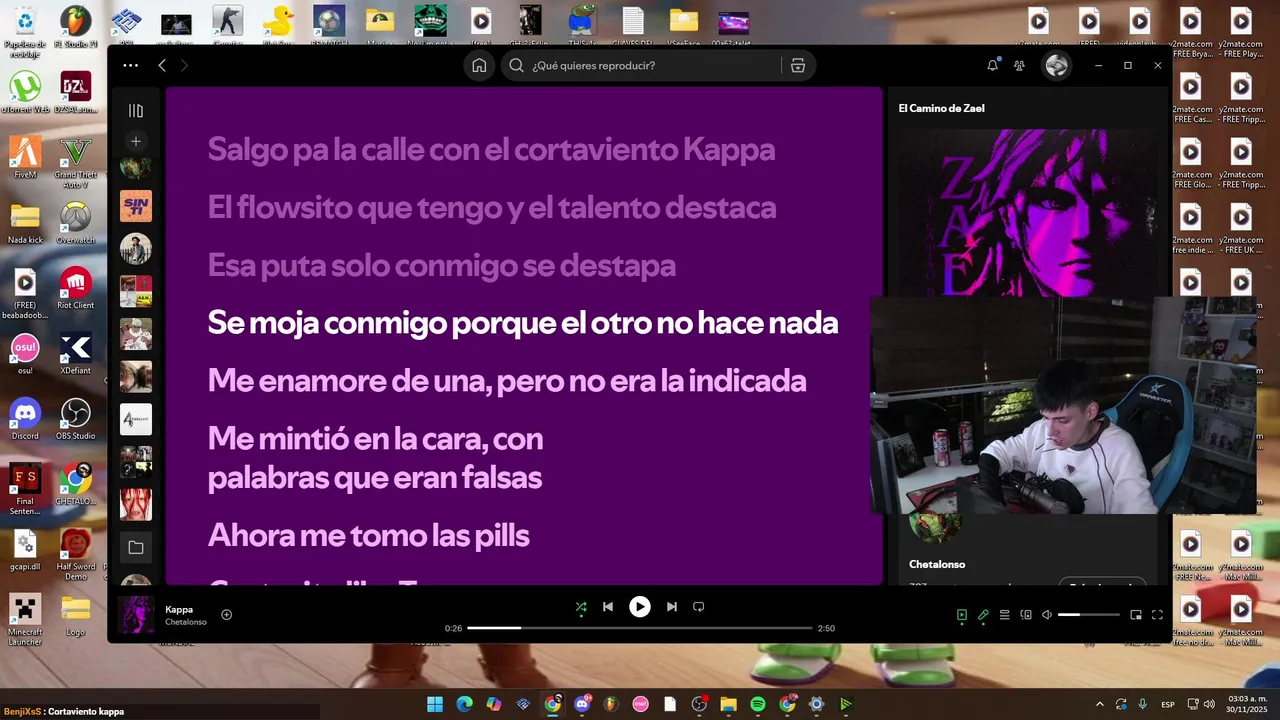Click lyric "Esa puta solo conmigo se destapa"
Screen dimensions: 1280x720
[442, 266]
